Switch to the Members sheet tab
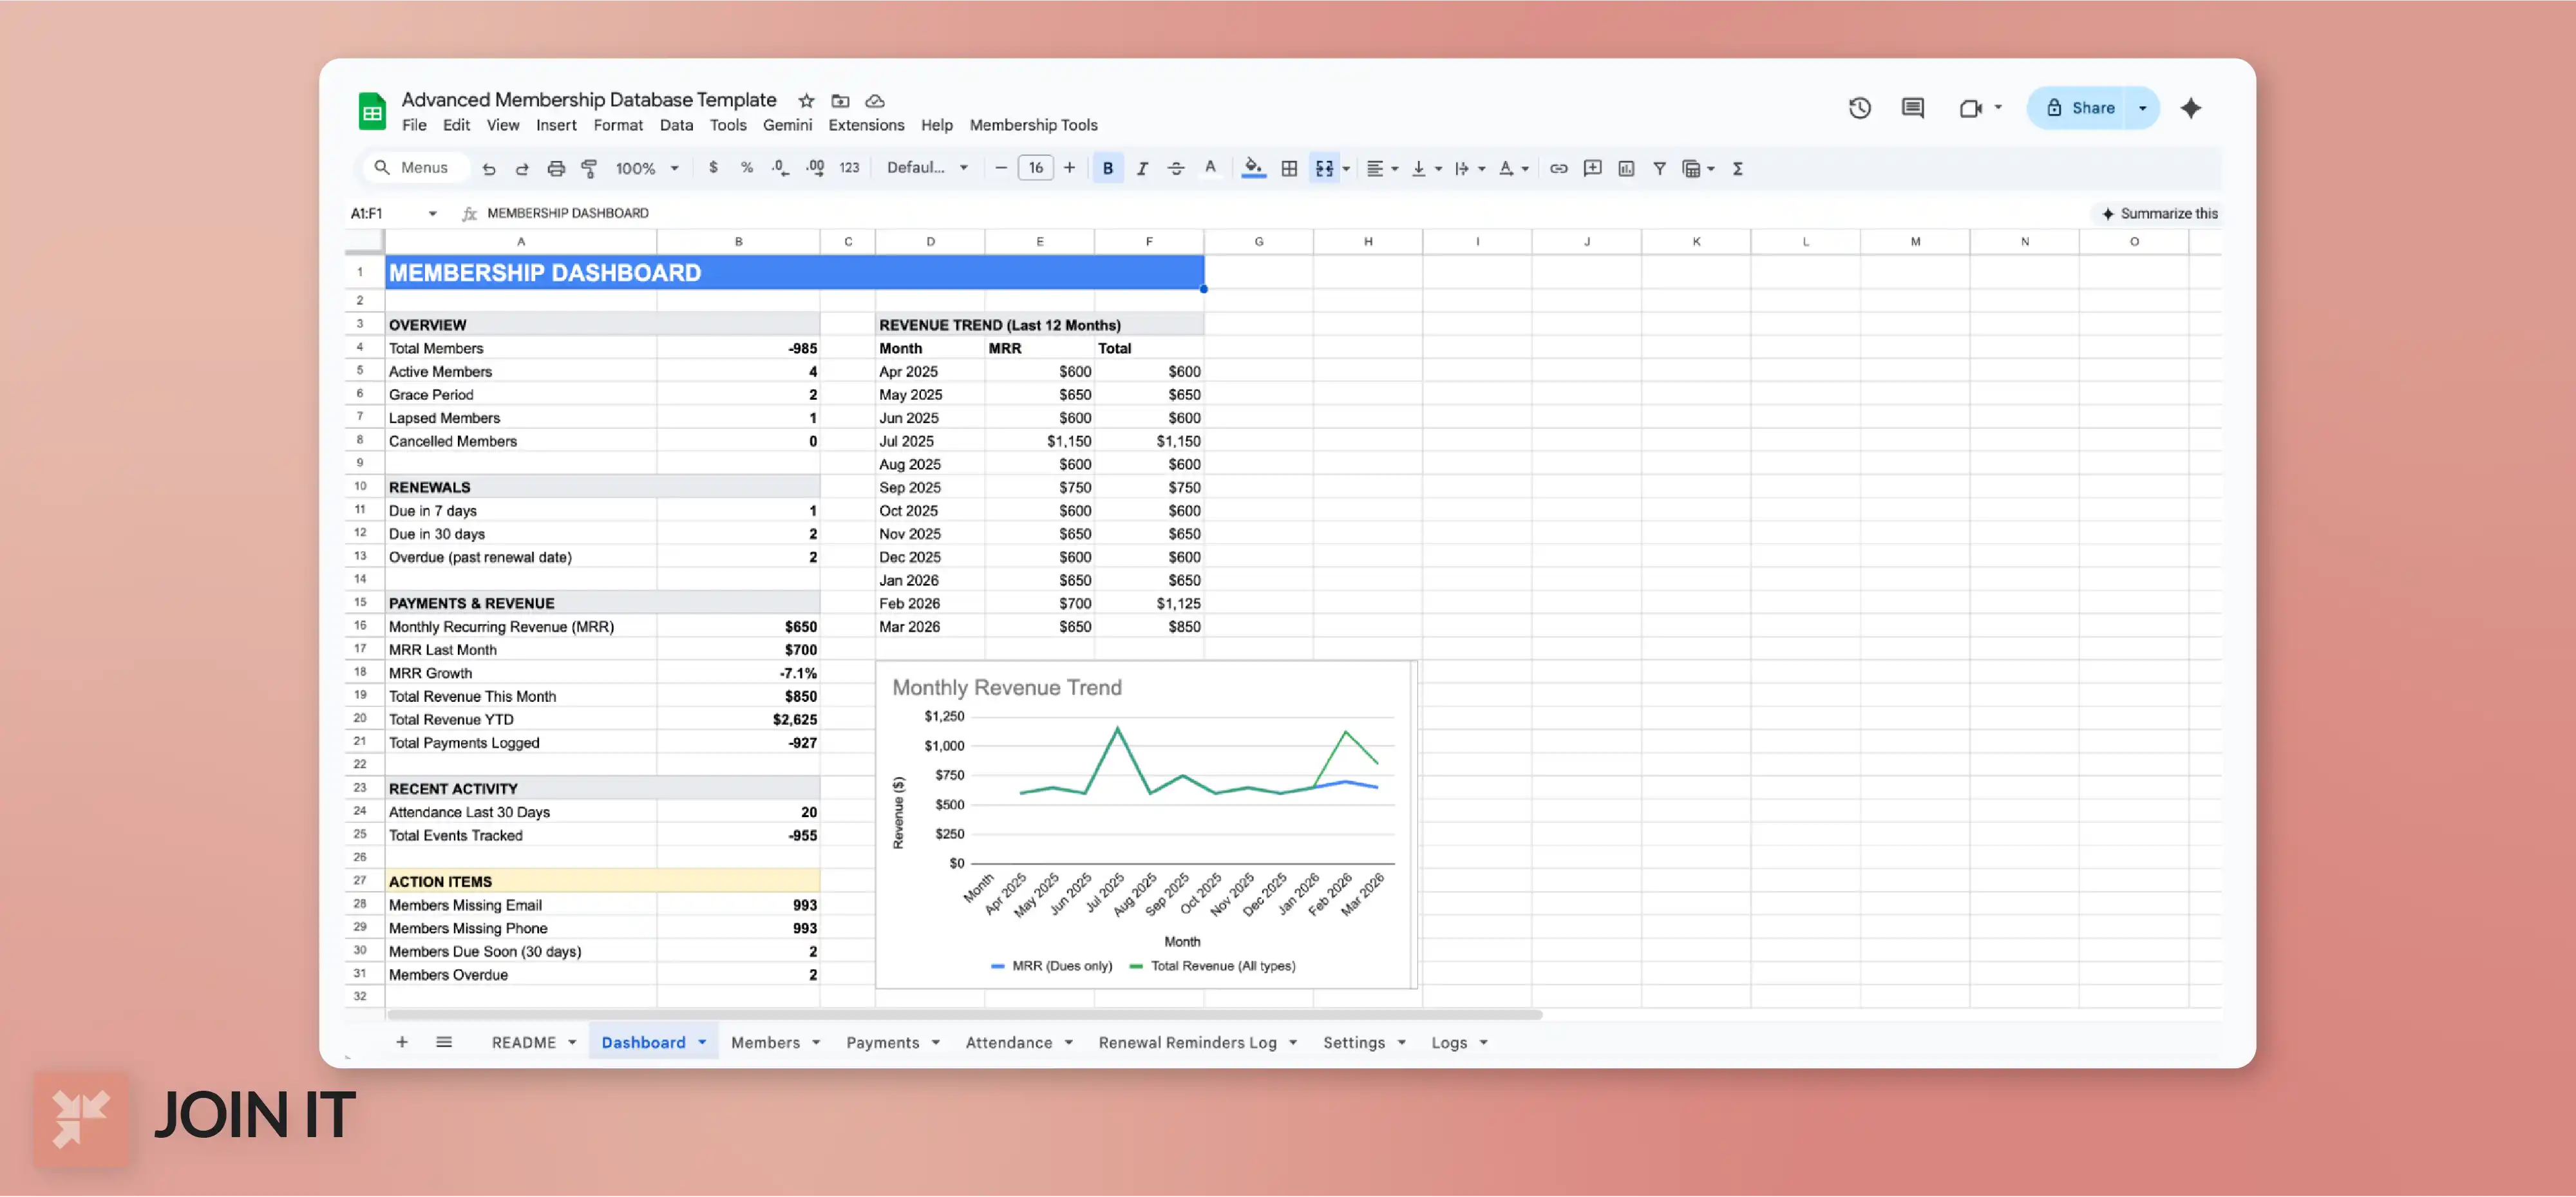2576x1197 pixels. coord(766,1042)
